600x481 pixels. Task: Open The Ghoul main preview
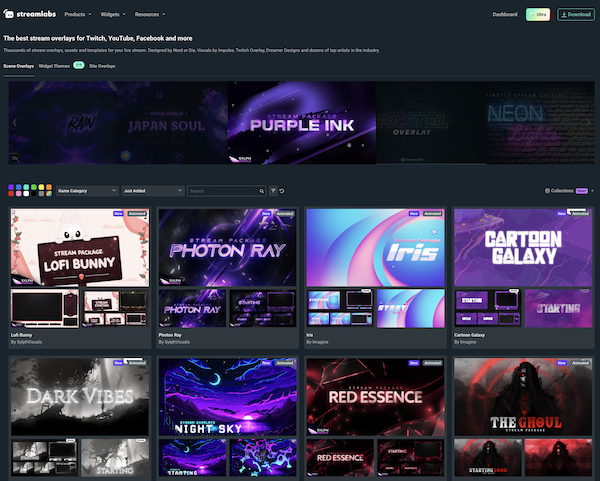click(523, 397)
